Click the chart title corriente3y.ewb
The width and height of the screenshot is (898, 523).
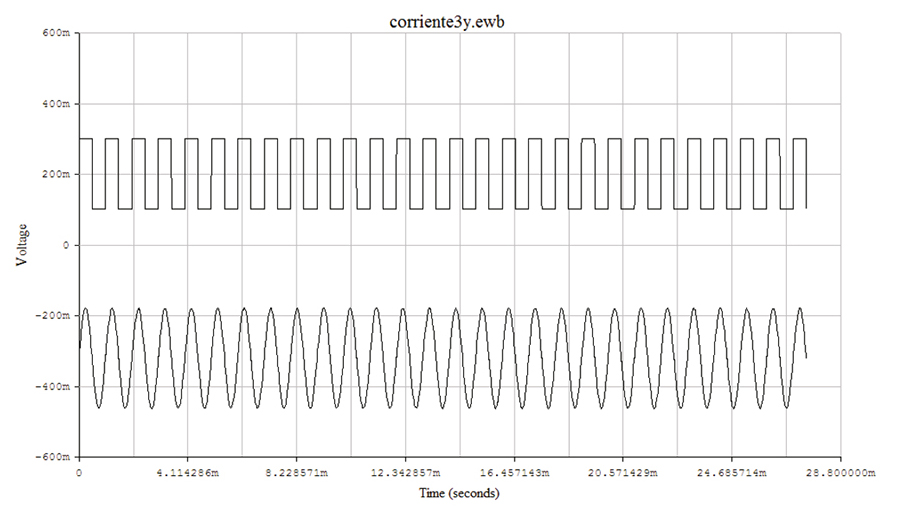(x=448, y=21)
